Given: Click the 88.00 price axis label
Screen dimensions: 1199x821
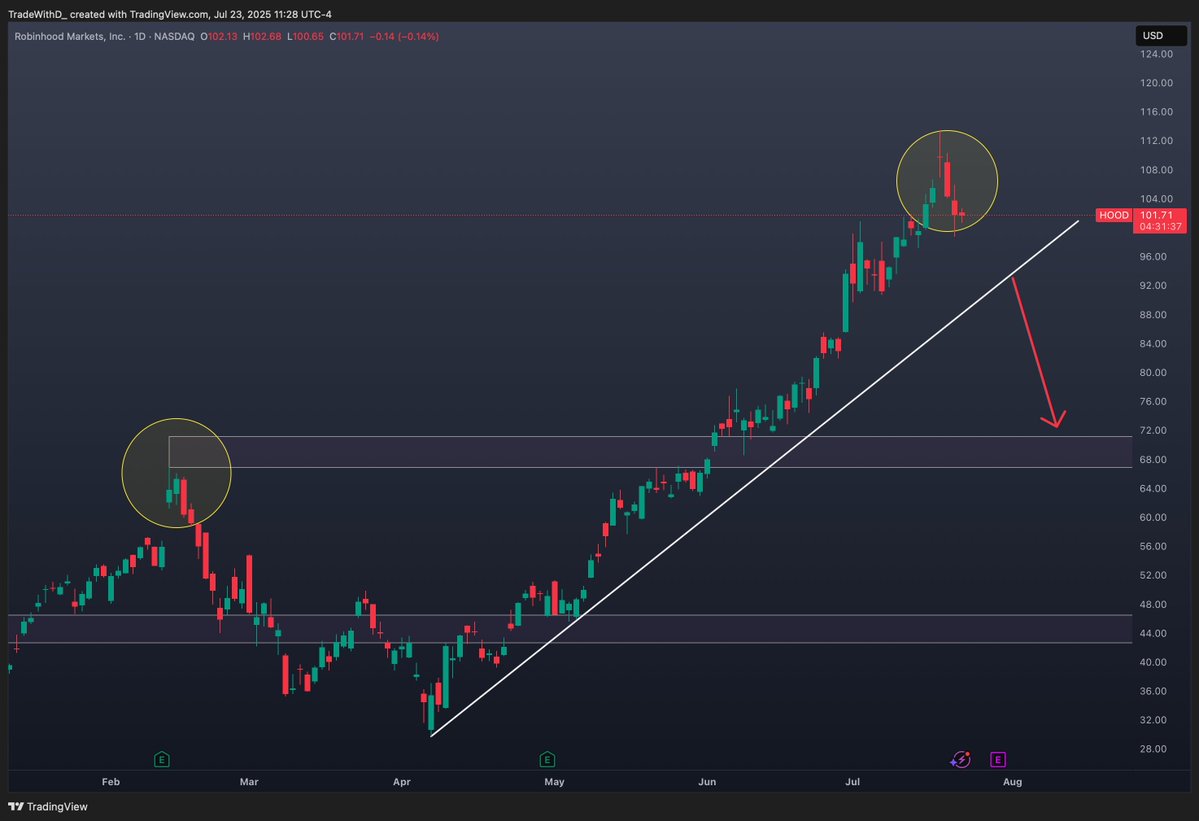Looking at the screenshot, I should (x=1153, y=314).
